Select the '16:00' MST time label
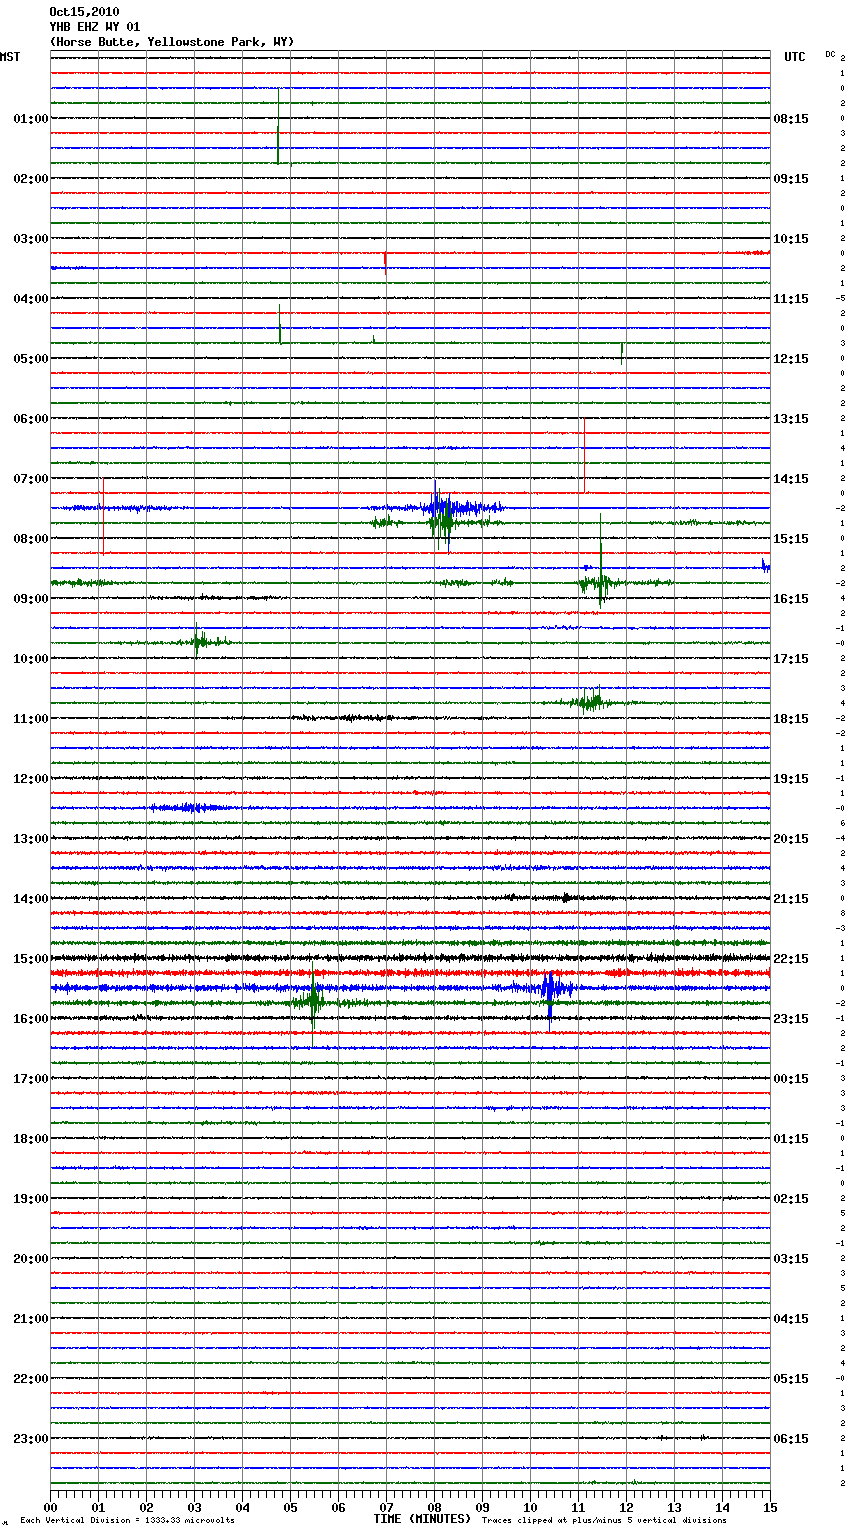The image size is (850, 1534). (x=31, y=1019)
